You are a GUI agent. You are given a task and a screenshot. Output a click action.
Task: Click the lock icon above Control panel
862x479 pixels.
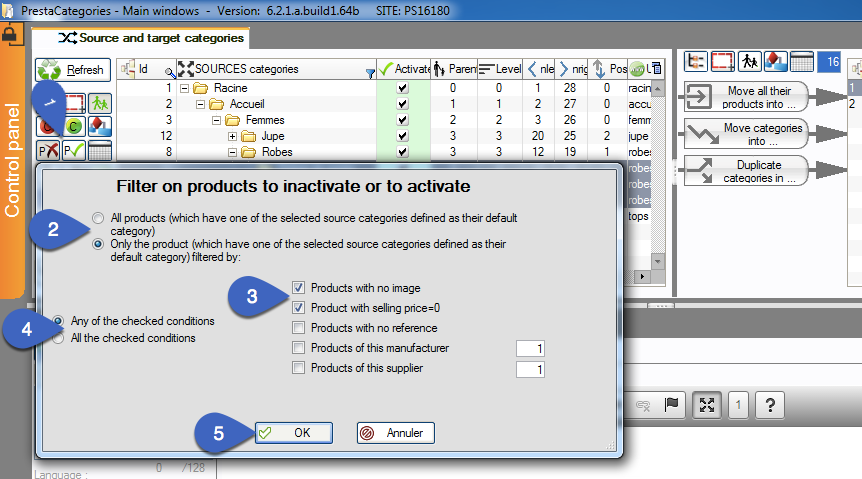(10, 34)
